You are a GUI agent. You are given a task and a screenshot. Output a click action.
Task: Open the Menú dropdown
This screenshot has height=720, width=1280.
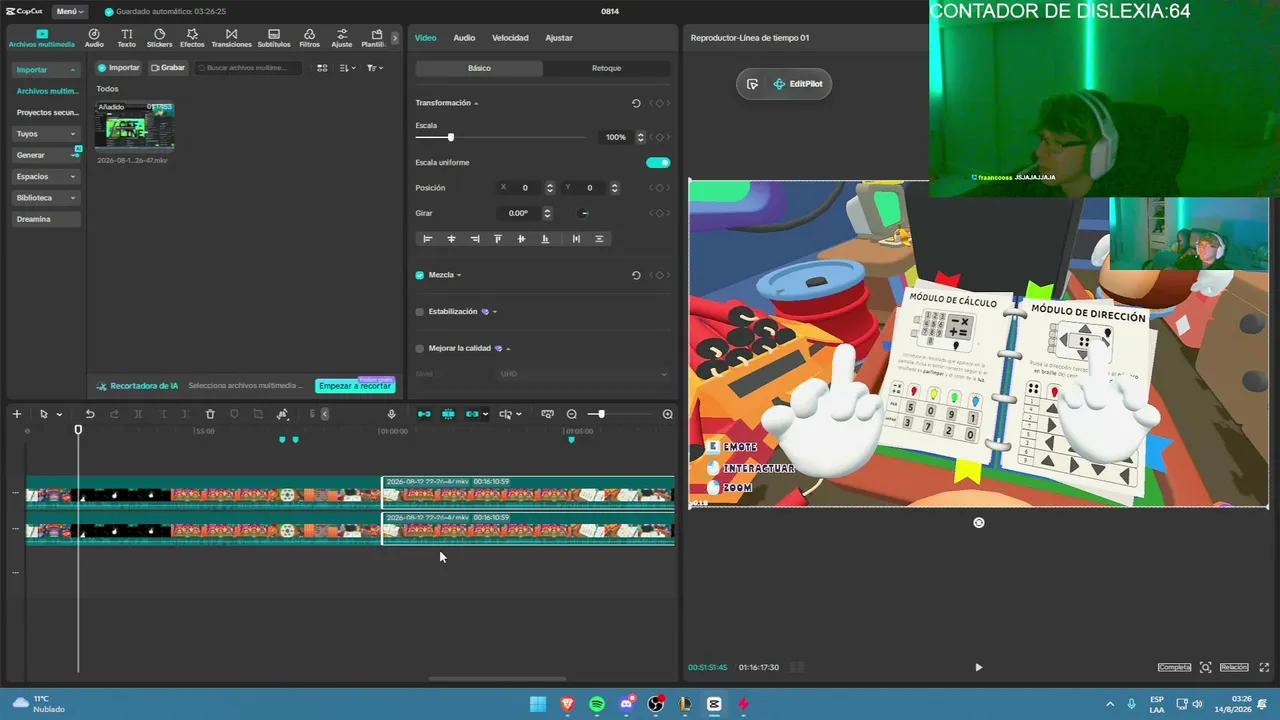[x=70, y=11]
